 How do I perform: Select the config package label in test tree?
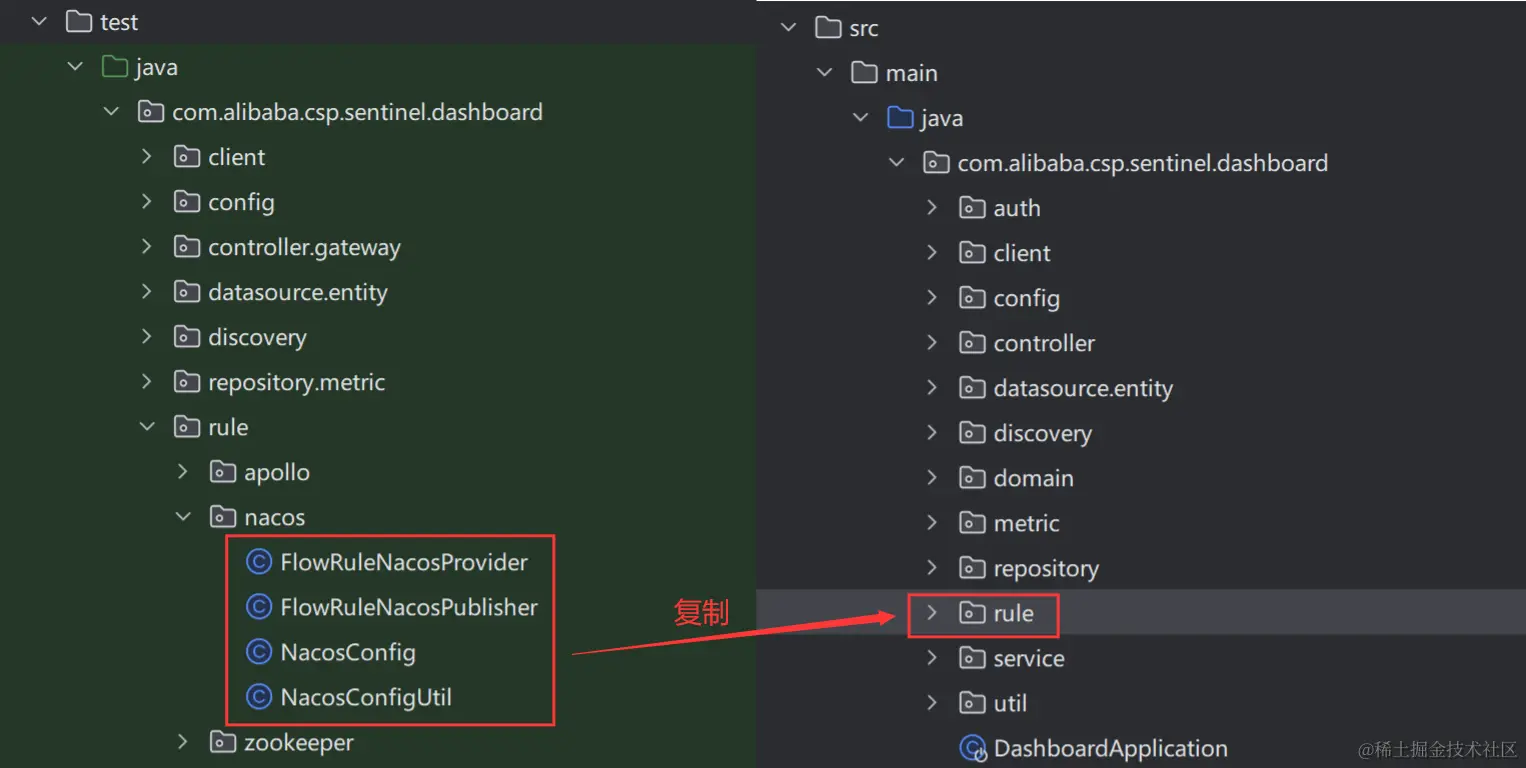pyautogui.click(x=241, y=202)
